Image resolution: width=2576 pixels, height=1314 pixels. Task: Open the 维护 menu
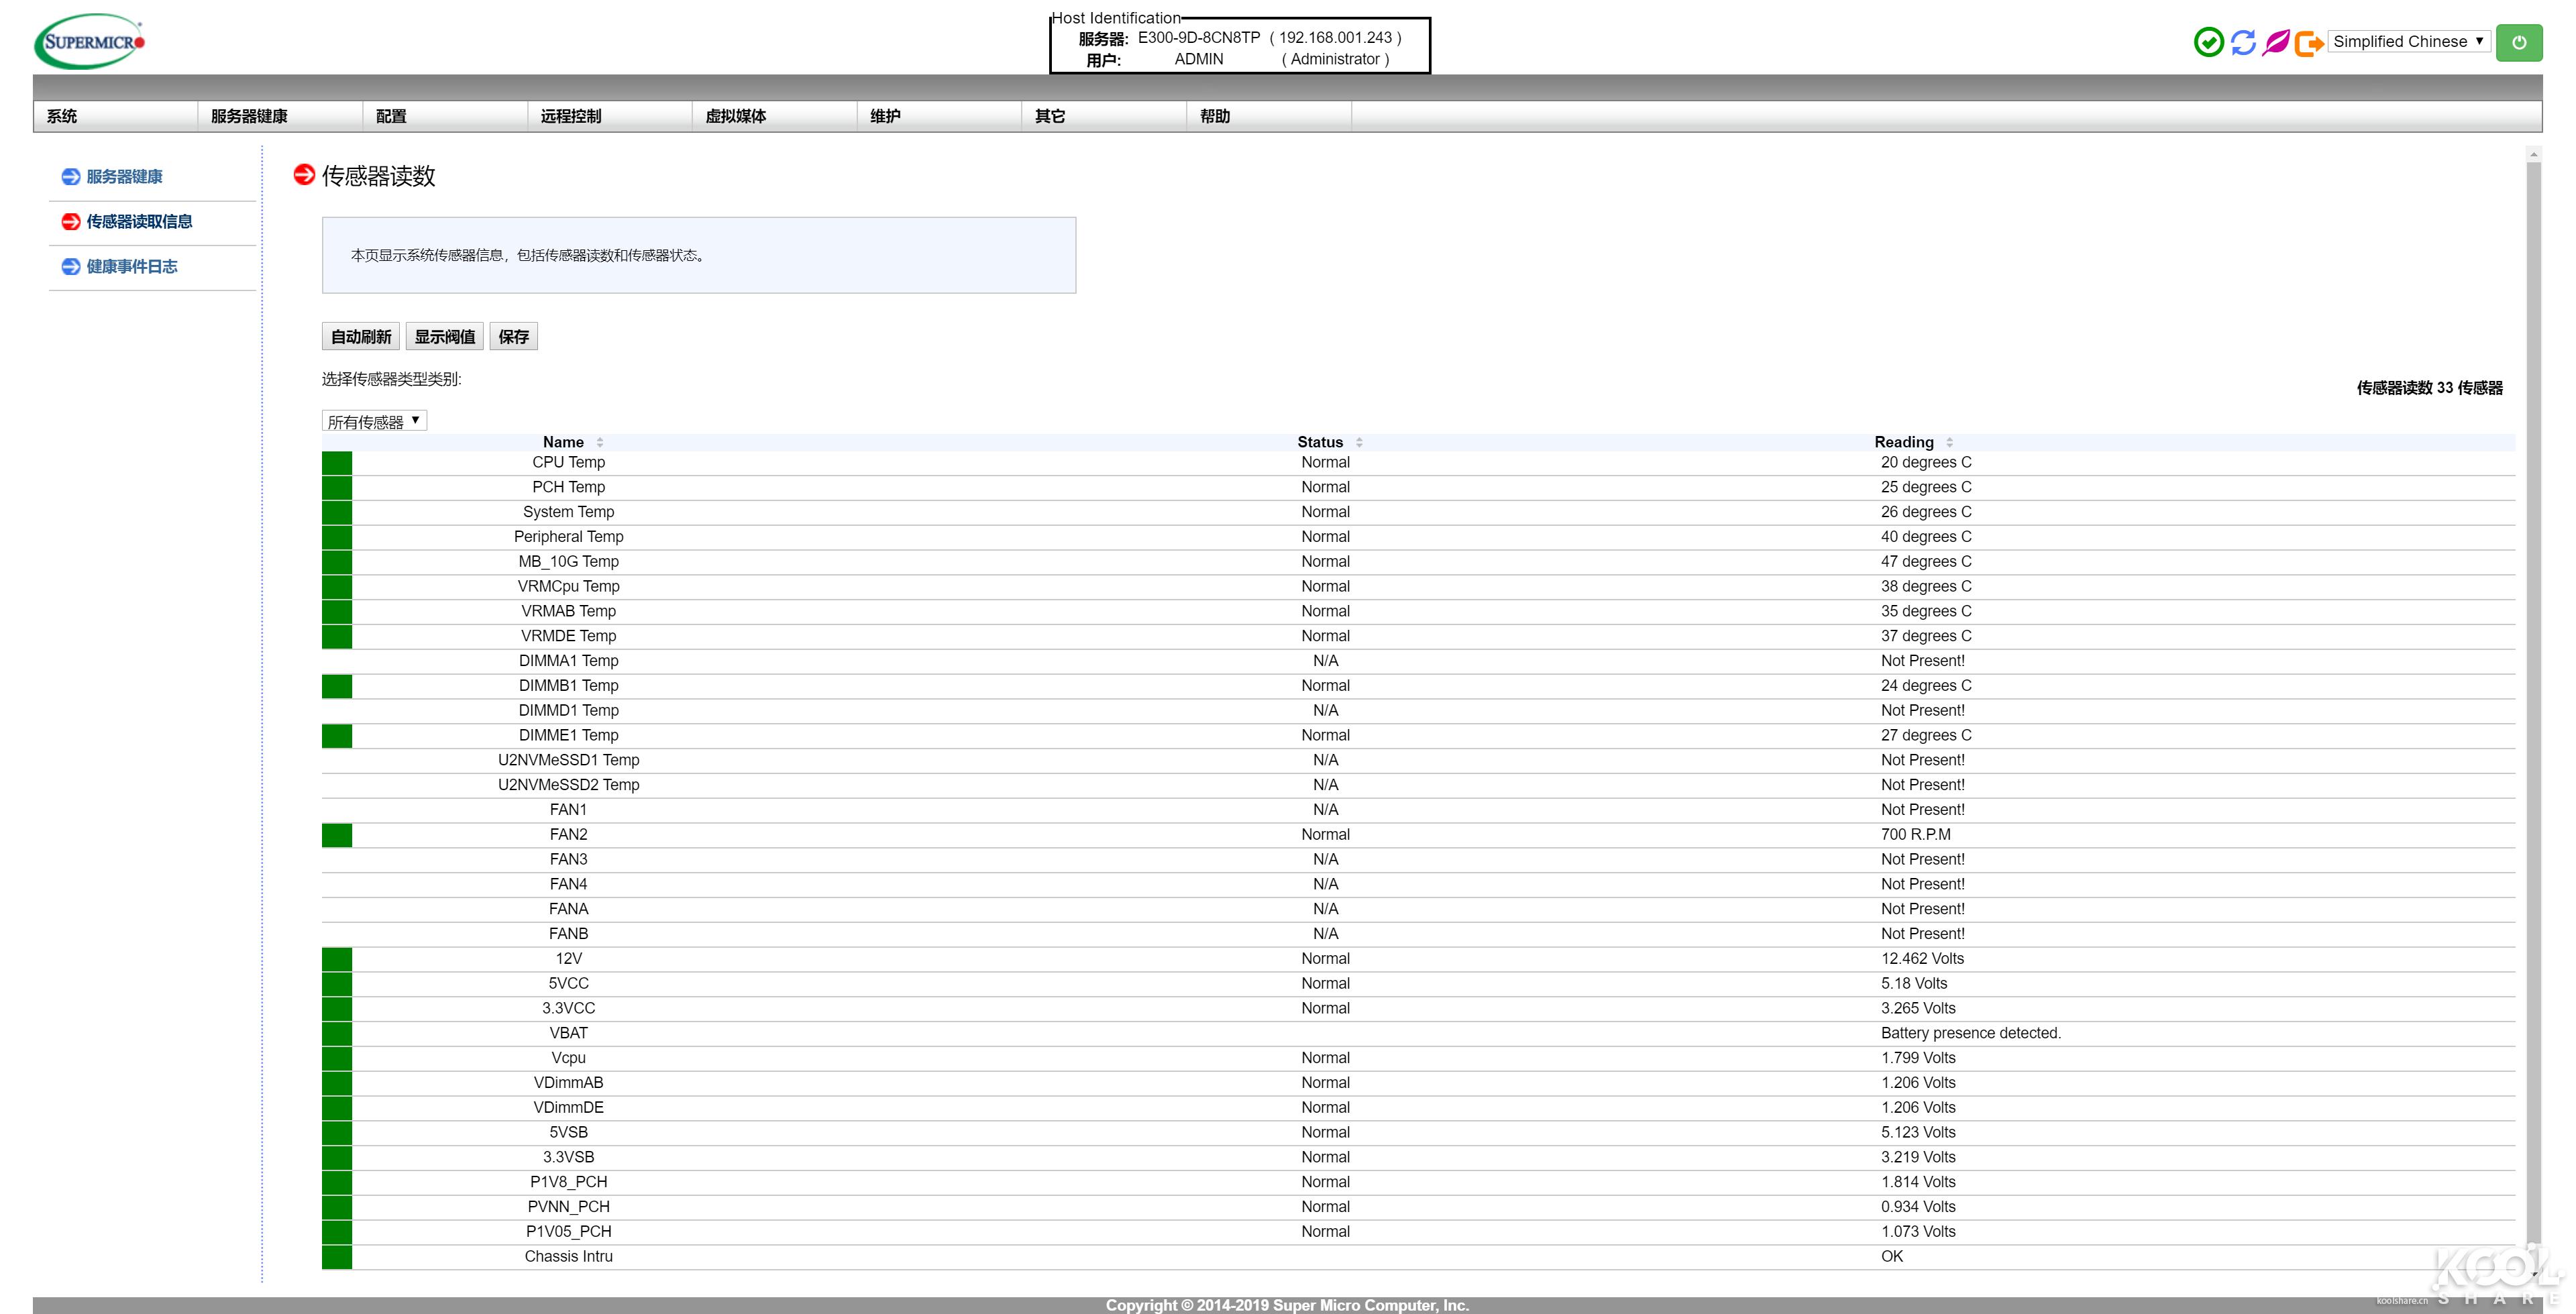pos(885,116)
